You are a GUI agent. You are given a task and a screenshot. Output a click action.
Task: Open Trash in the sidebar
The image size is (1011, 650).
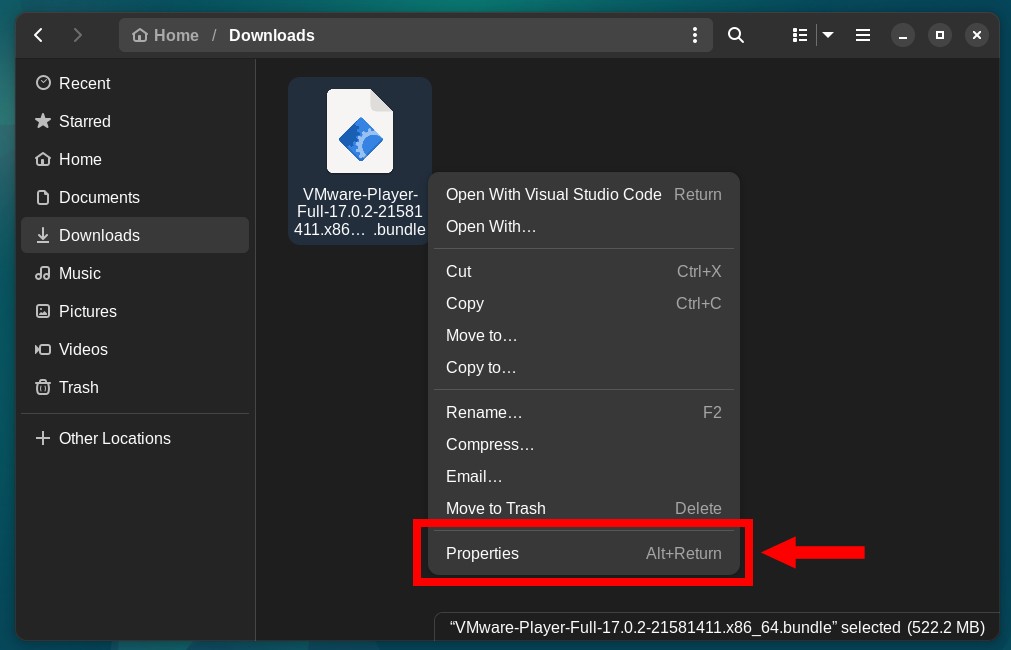click(135, 388)
